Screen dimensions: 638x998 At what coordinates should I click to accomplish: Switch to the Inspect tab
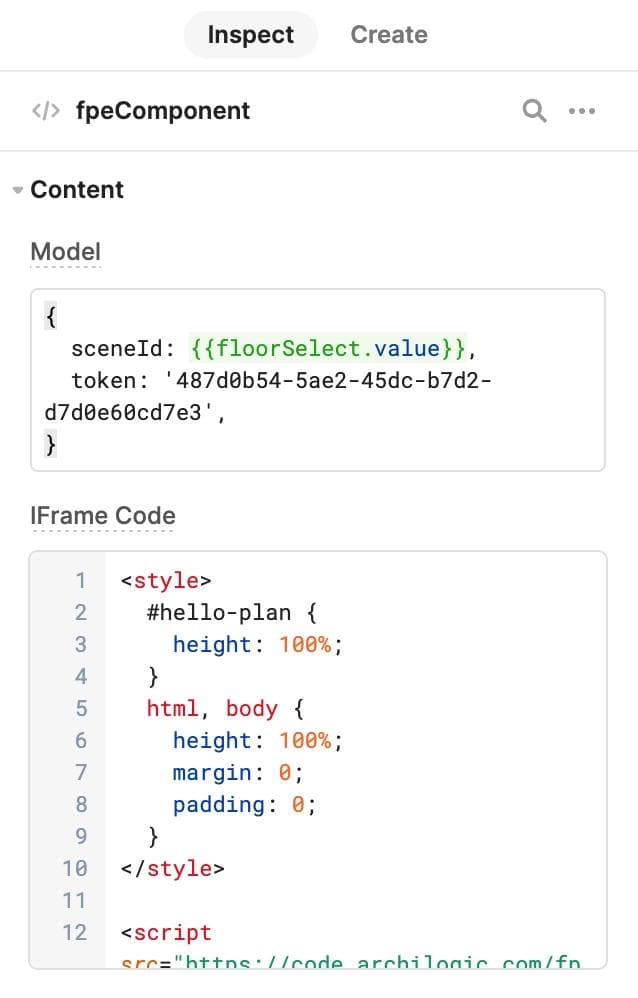[x=250, y=34]
